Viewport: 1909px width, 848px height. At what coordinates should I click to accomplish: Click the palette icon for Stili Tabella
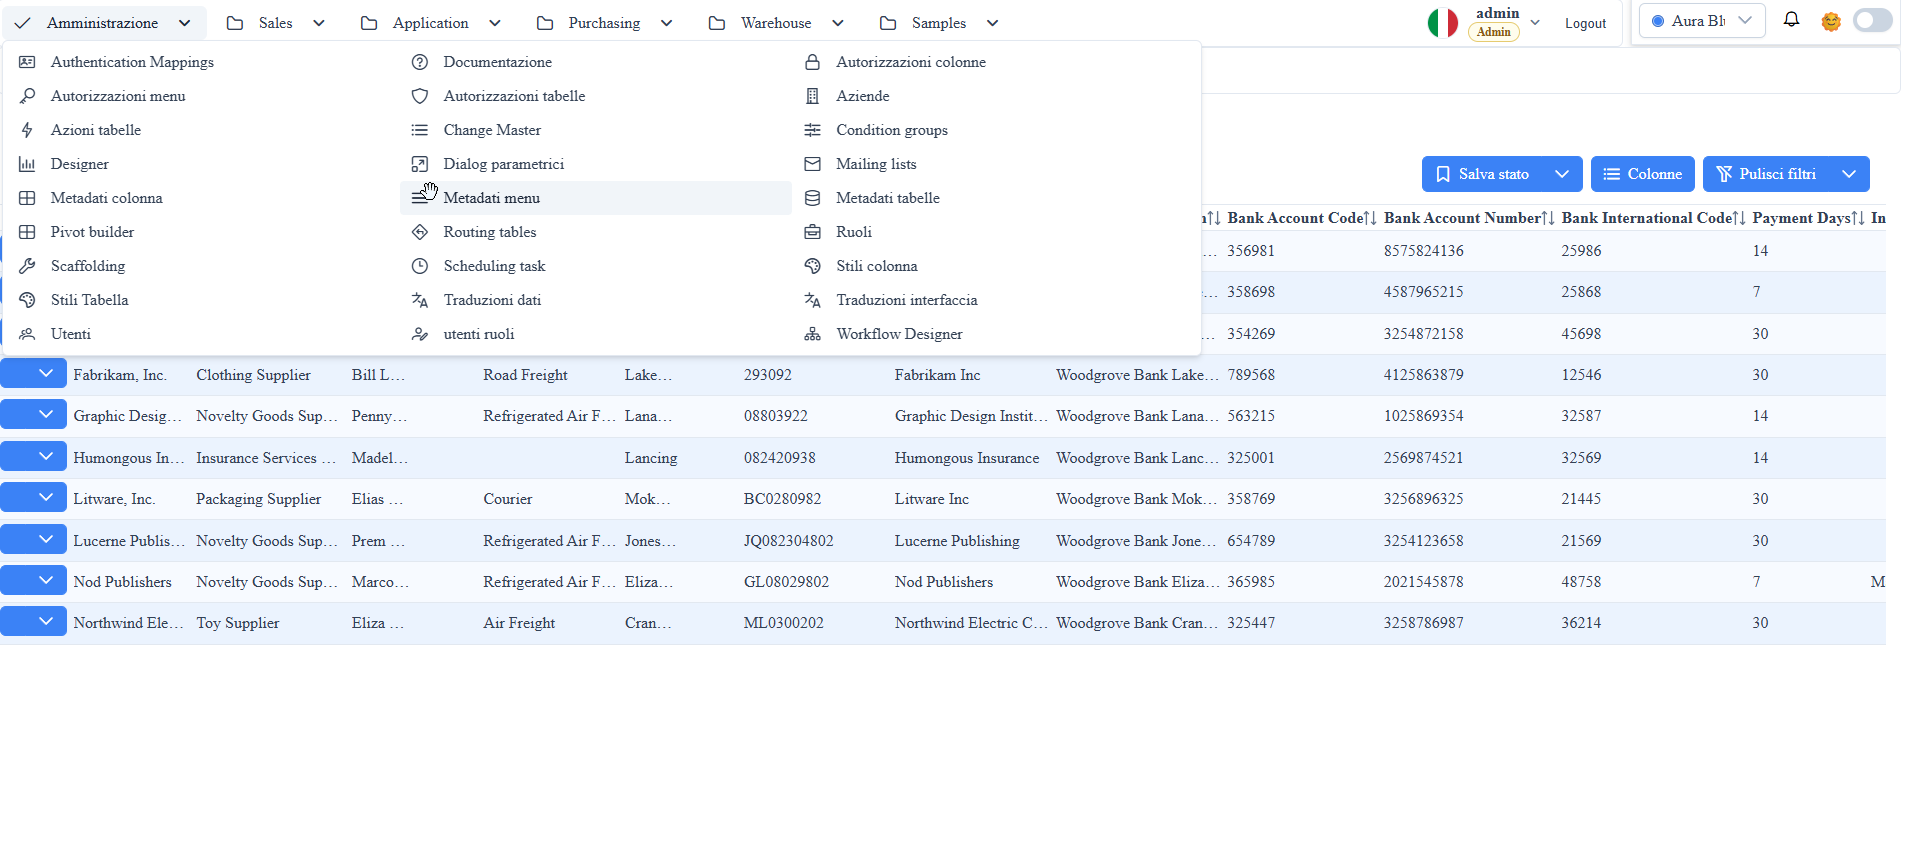point(27,300)
